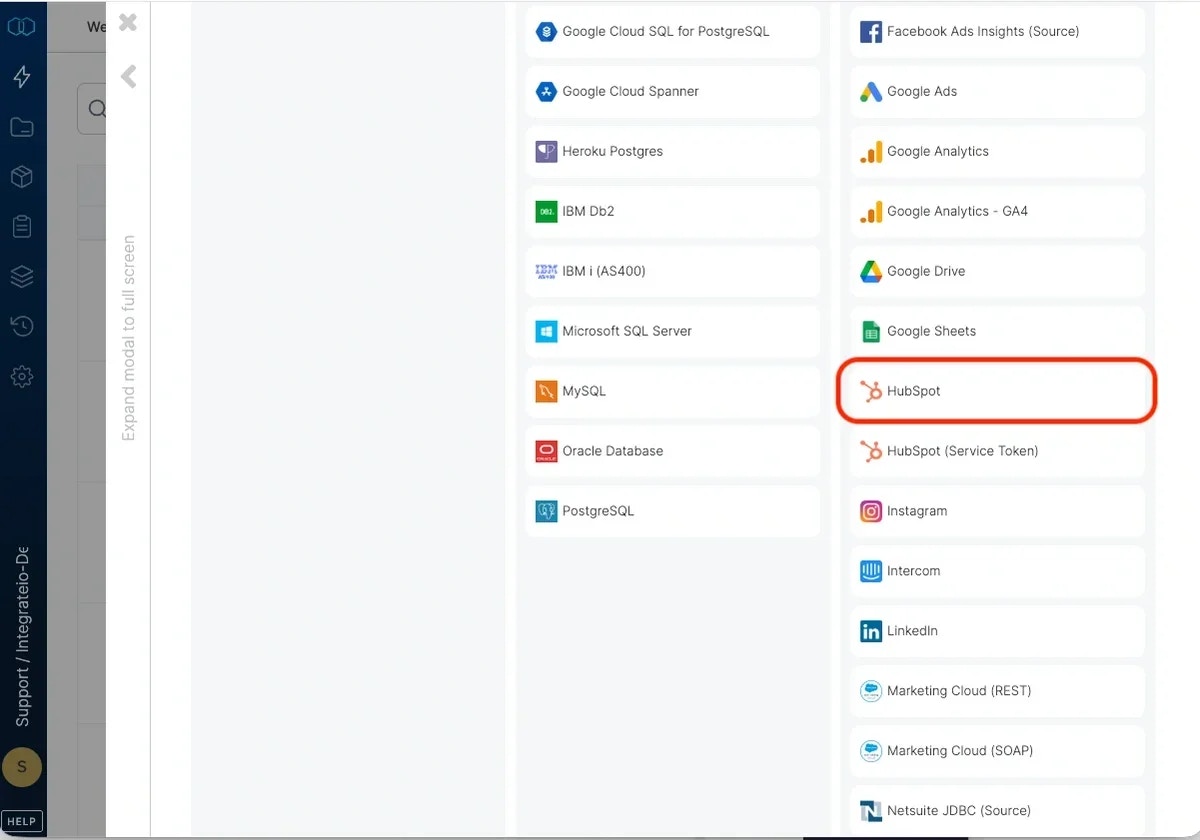Click the Netsuite JDBC (Source) icon

[x=871, y=810]
